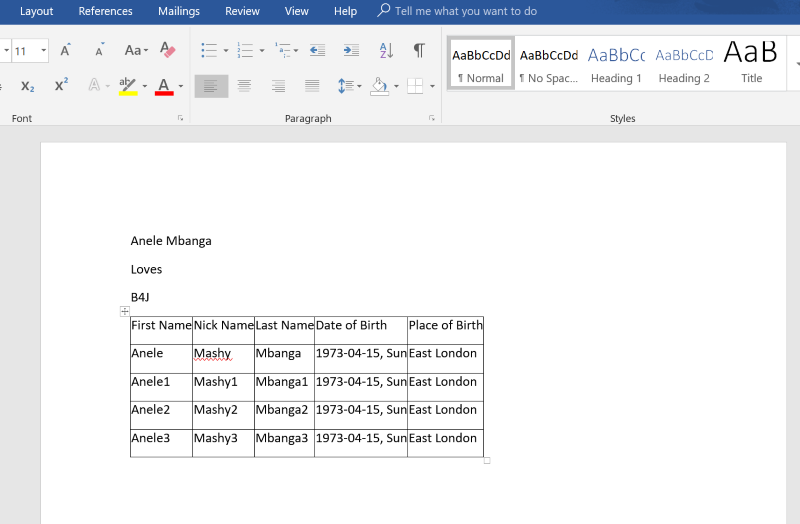
Task: Align text right
Action: (x=278, y=86)
